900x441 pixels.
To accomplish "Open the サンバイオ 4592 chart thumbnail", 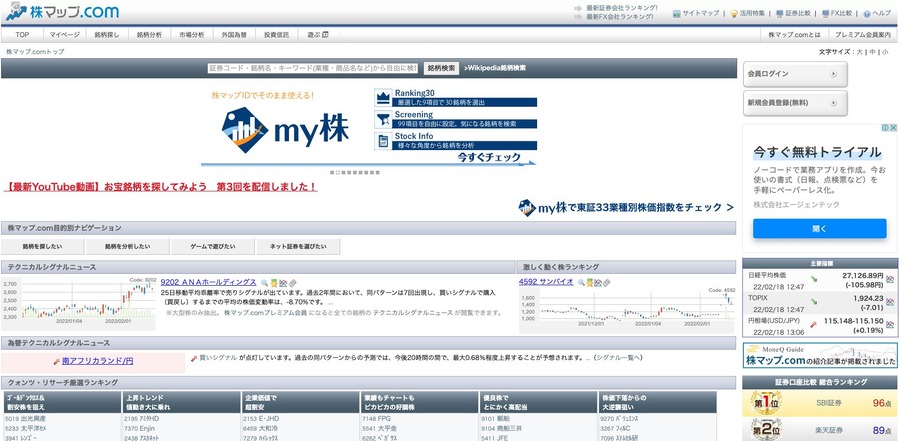I will (627, 310).
